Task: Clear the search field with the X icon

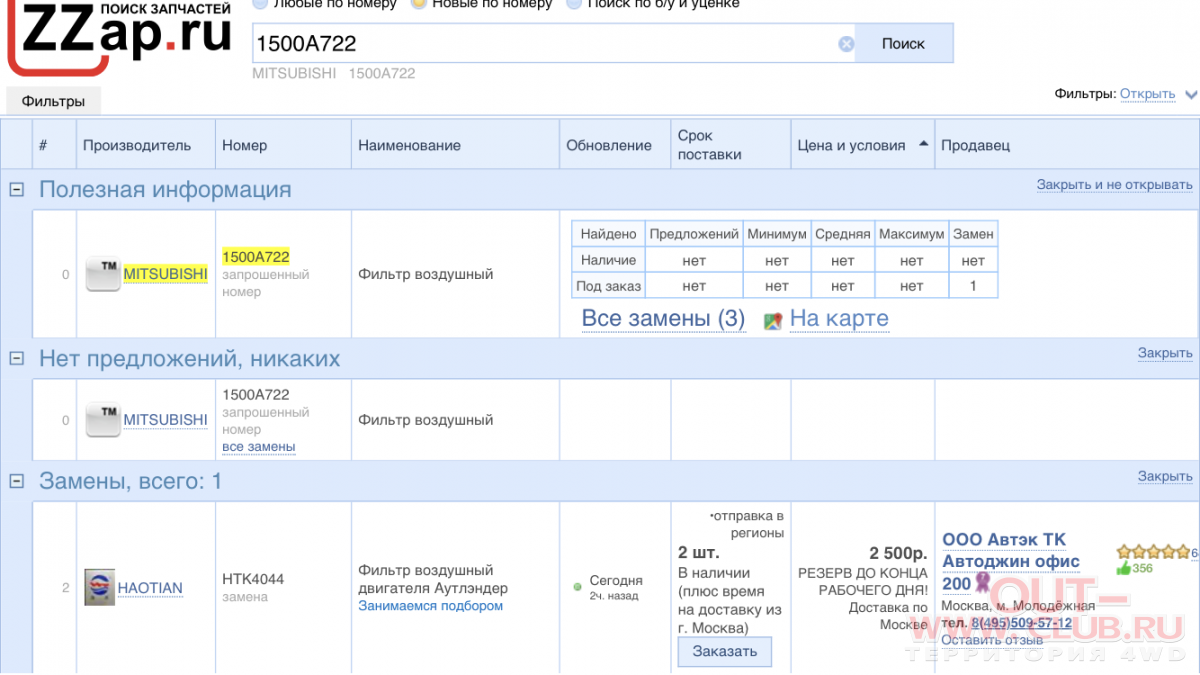Action: (846, 44)
